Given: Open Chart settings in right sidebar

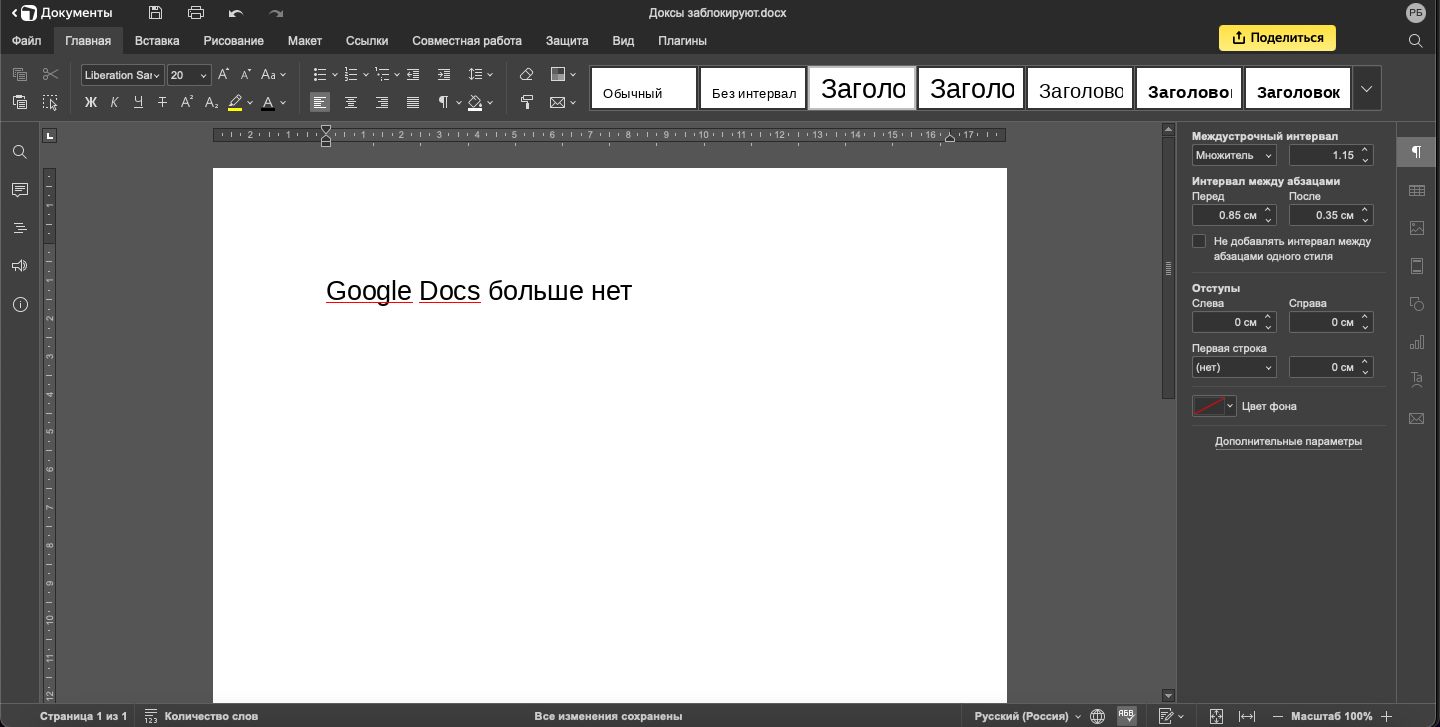Looking at the screenshot, I should click(x=1416, y=342).
